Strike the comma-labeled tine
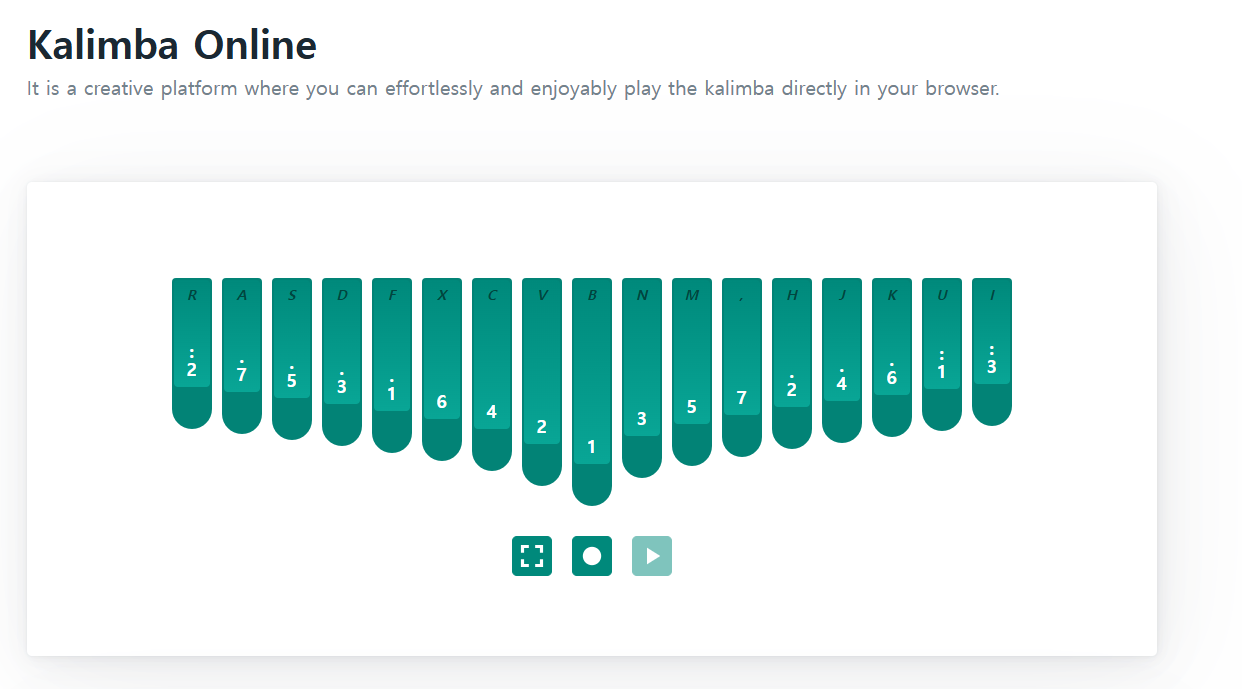 click(742, 367)
